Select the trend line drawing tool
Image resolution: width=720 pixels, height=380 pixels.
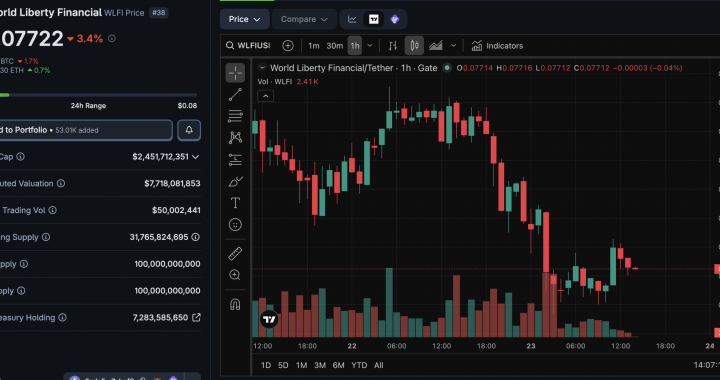(235, 95)
